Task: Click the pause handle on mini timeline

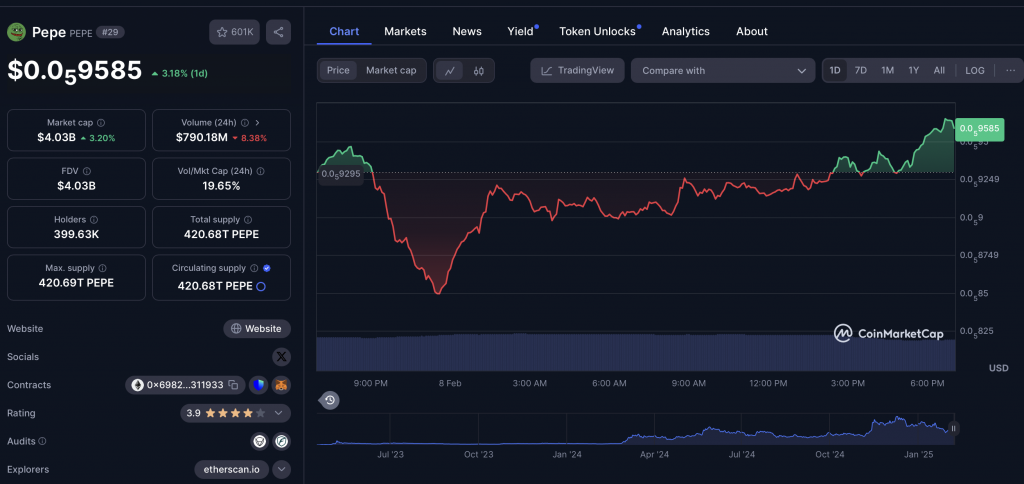Action: point(953,428)
